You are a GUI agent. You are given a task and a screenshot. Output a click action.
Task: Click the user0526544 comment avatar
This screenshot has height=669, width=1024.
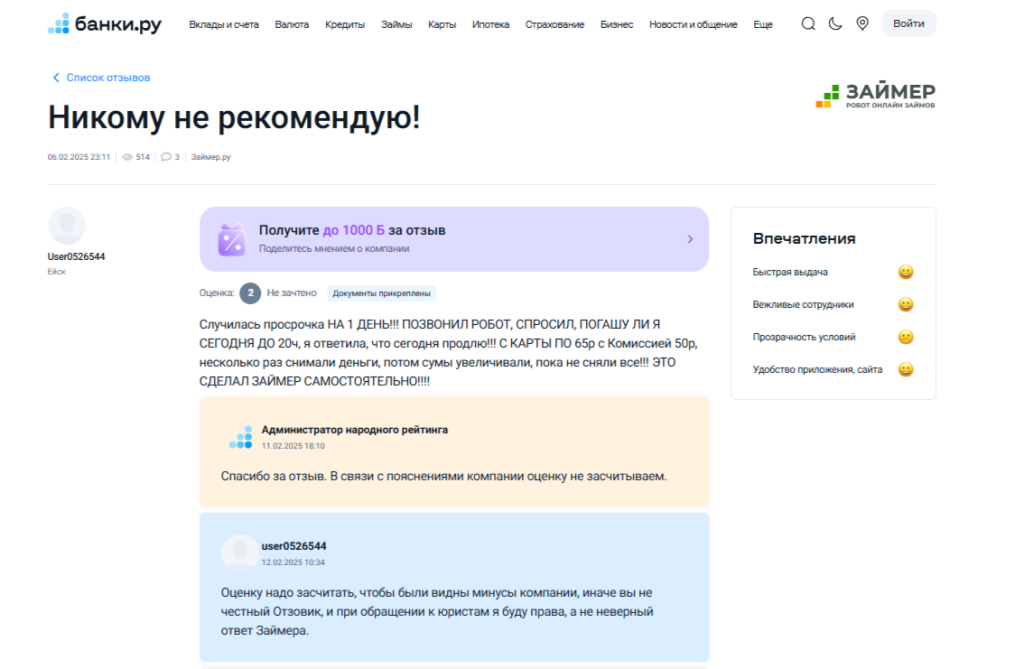point(240,553)
